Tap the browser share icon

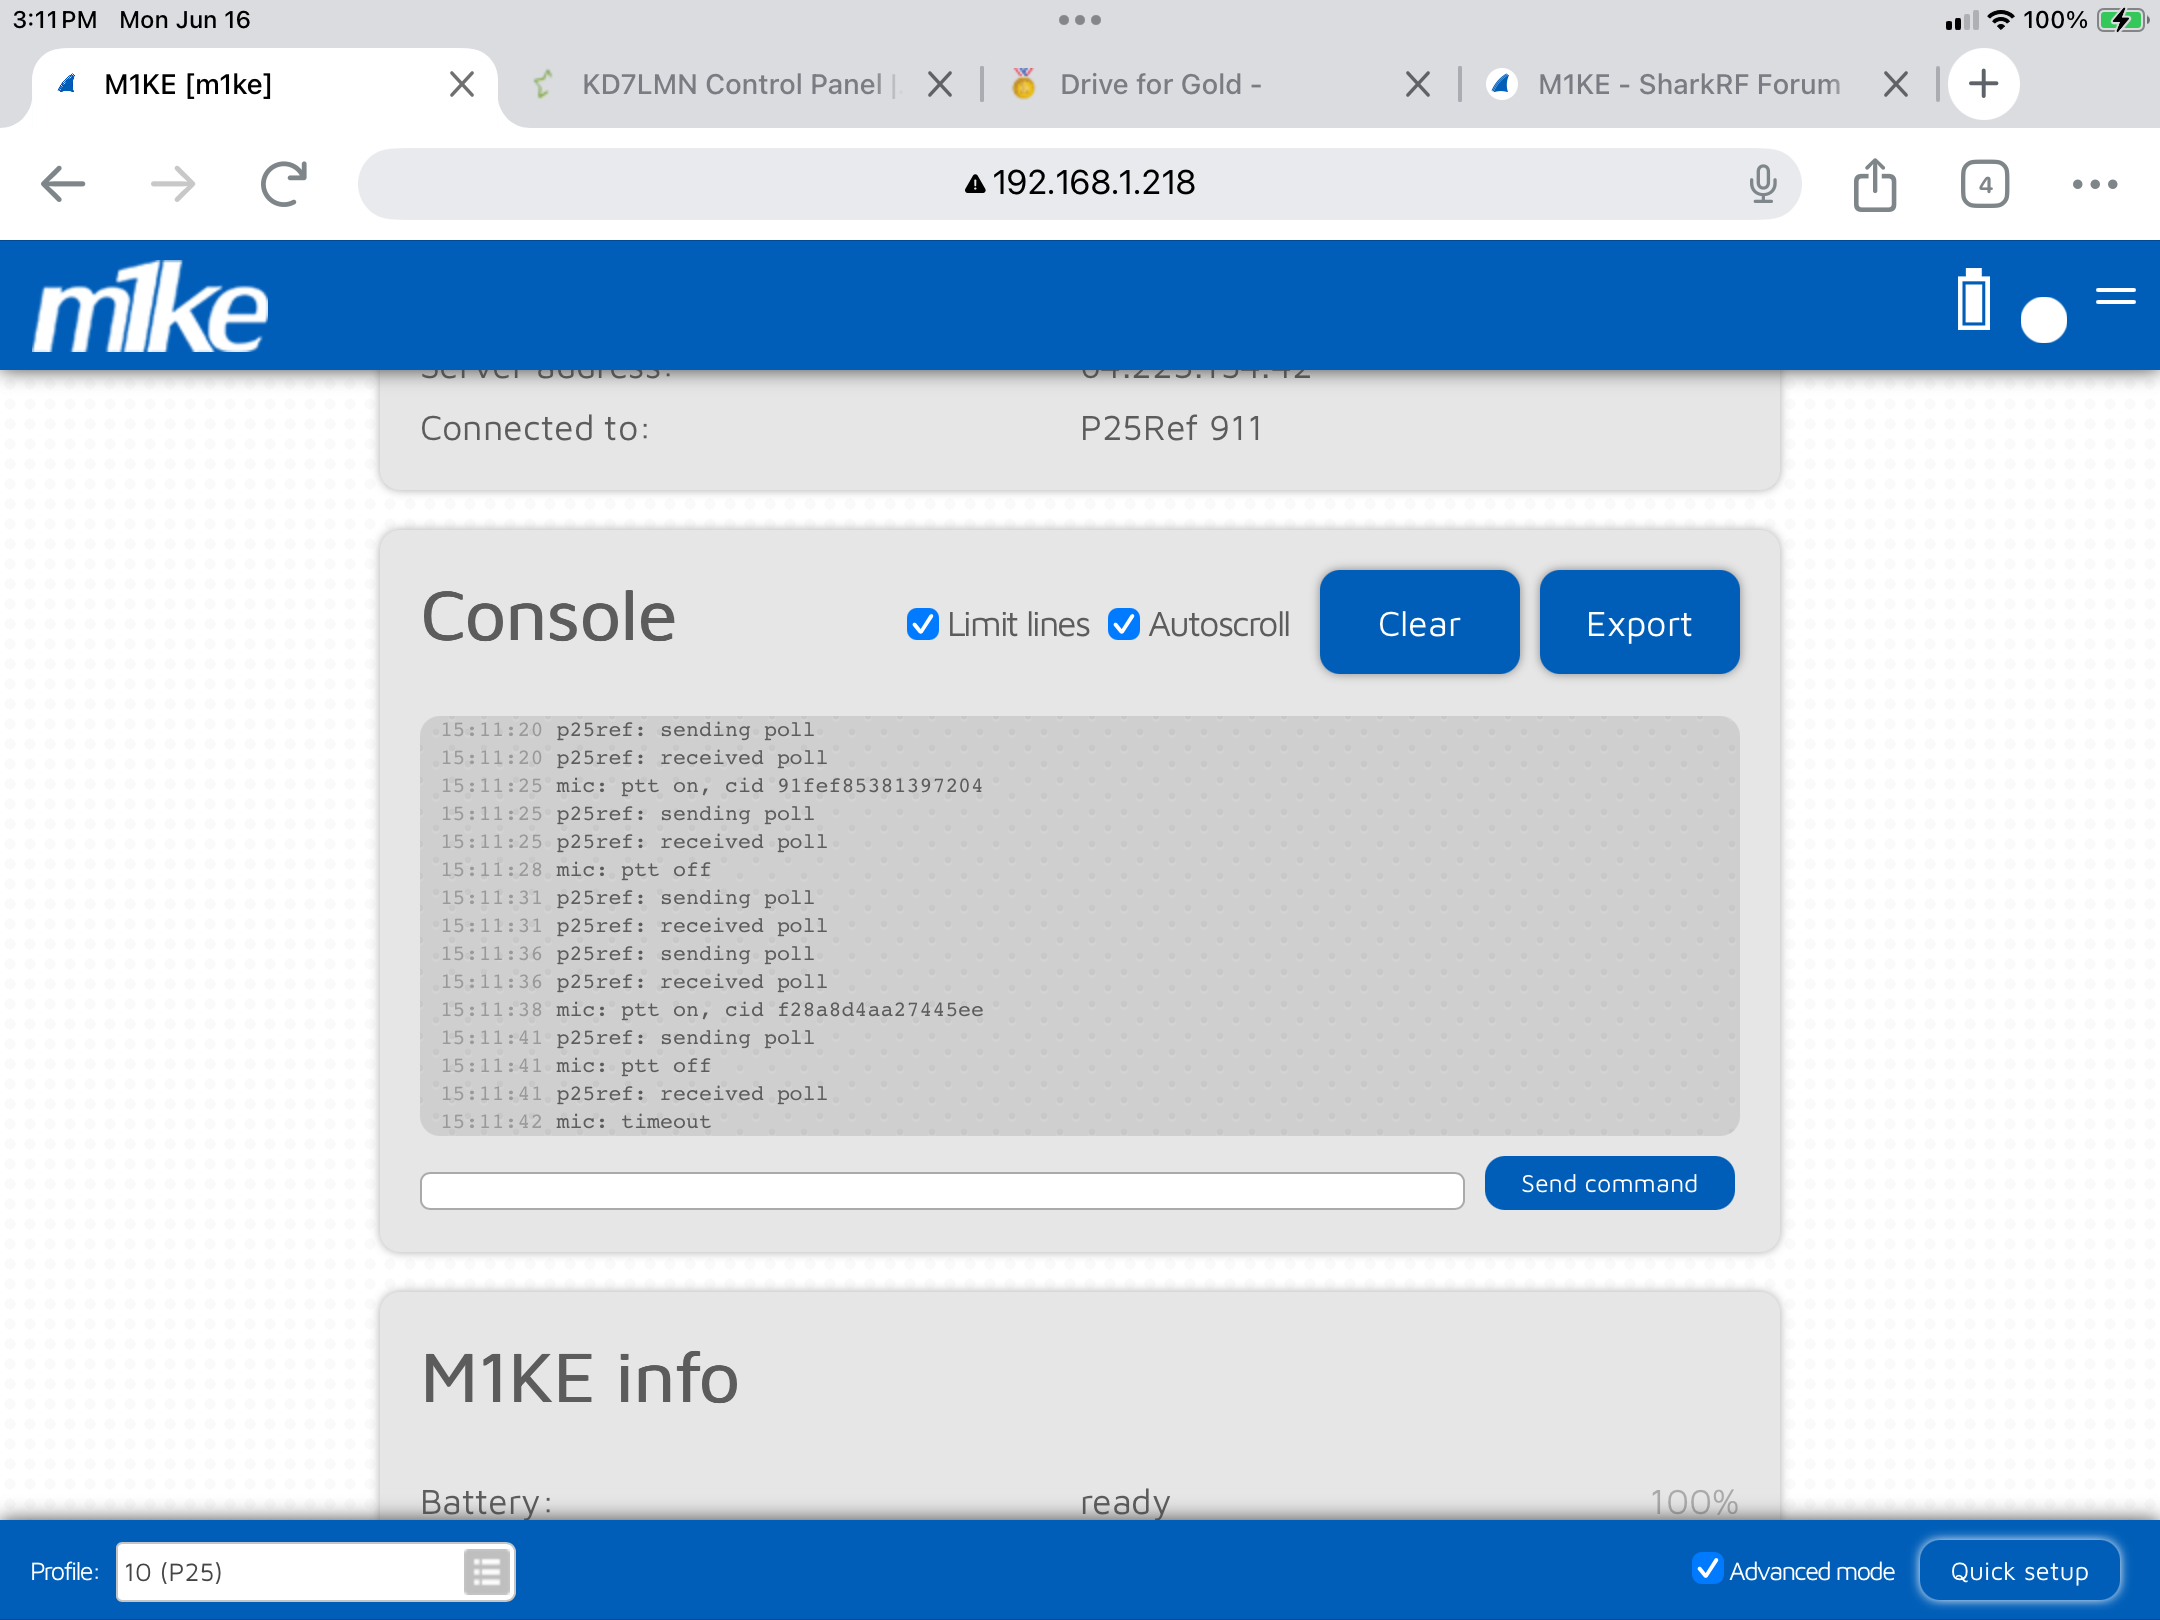(1874, 185)
